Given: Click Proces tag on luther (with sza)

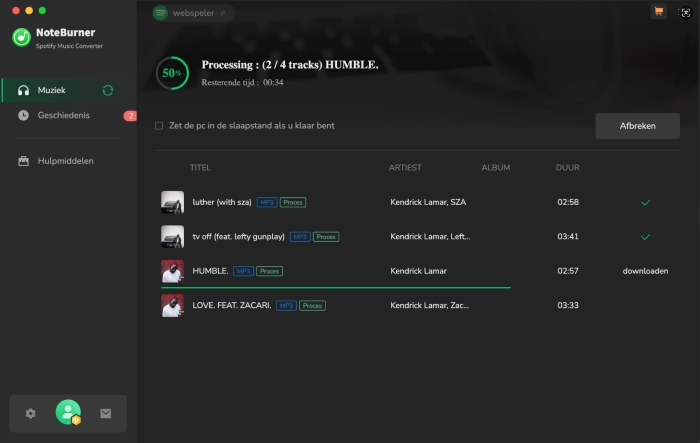Looking at the screenshot, I should tap(293, 202).
